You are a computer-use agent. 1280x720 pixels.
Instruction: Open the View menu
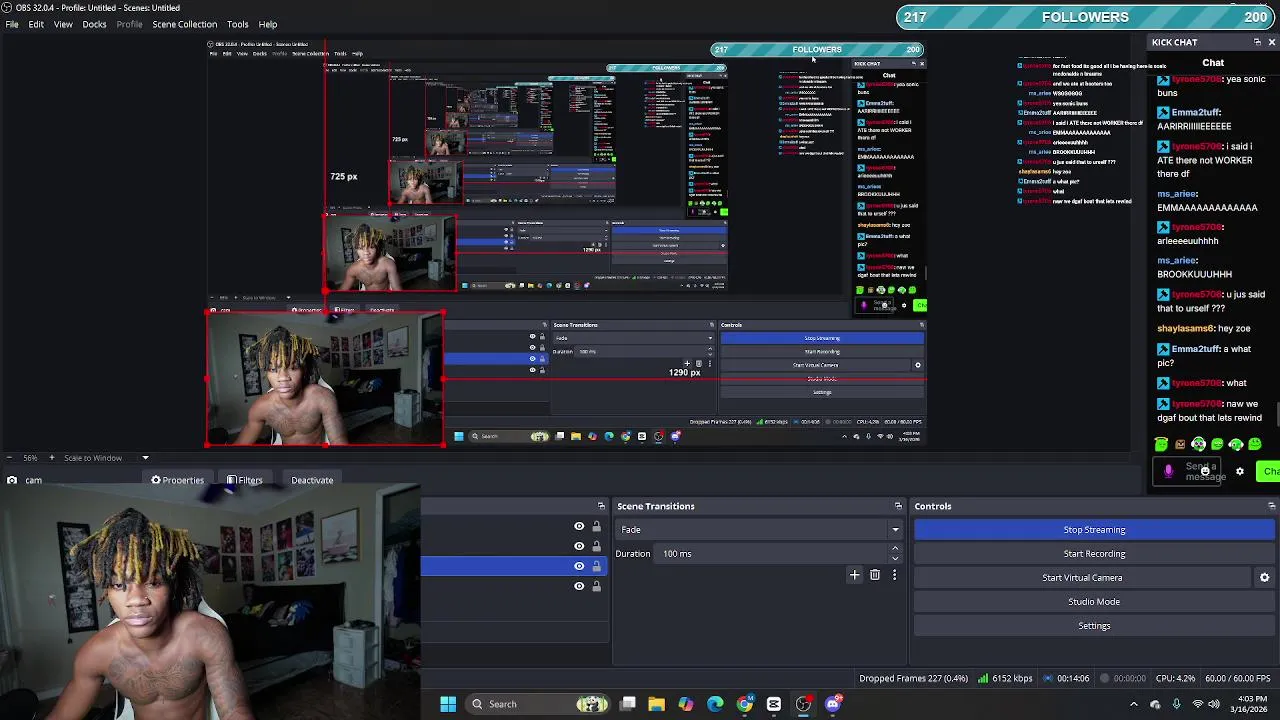[63, 24]
